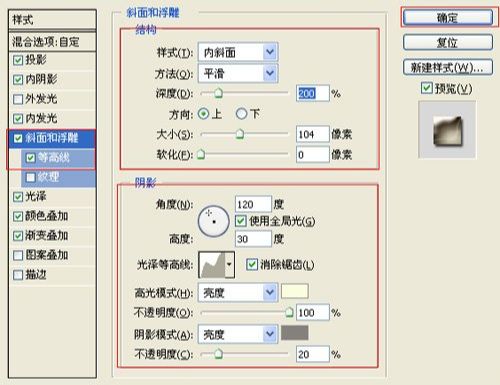Open the 样式(T) 内斜面 dropdown
The height and width of the screenshot is (385, 500).
pos(238,52)
